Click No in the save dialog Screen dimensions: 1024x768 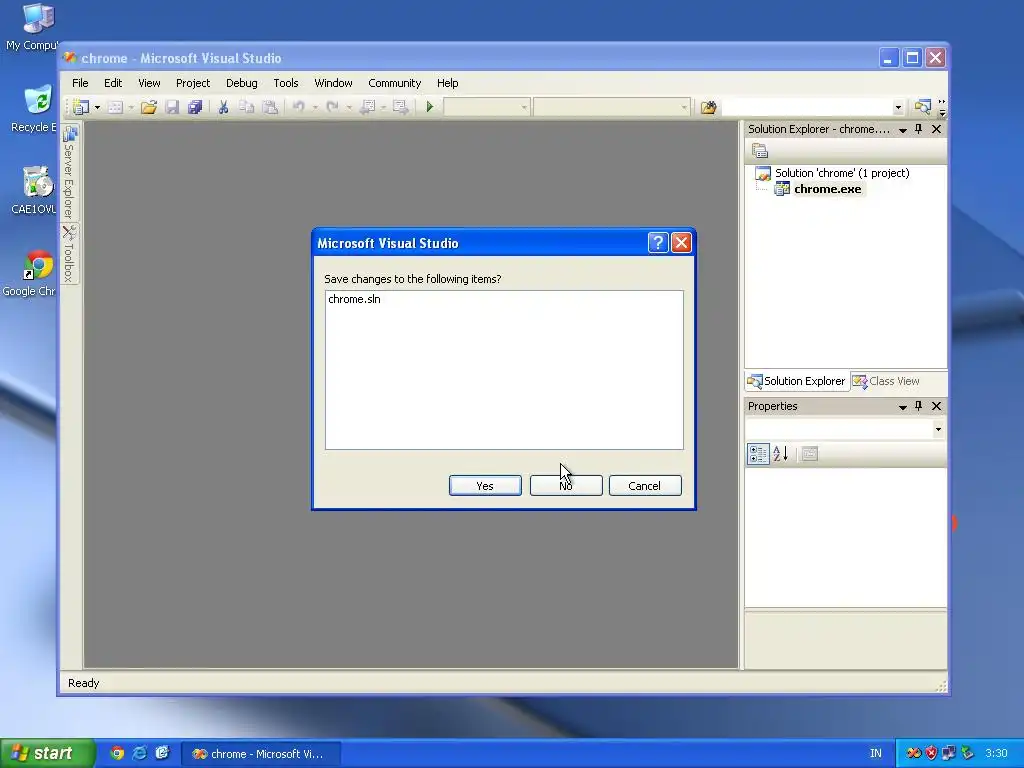(x=566, y=486)
